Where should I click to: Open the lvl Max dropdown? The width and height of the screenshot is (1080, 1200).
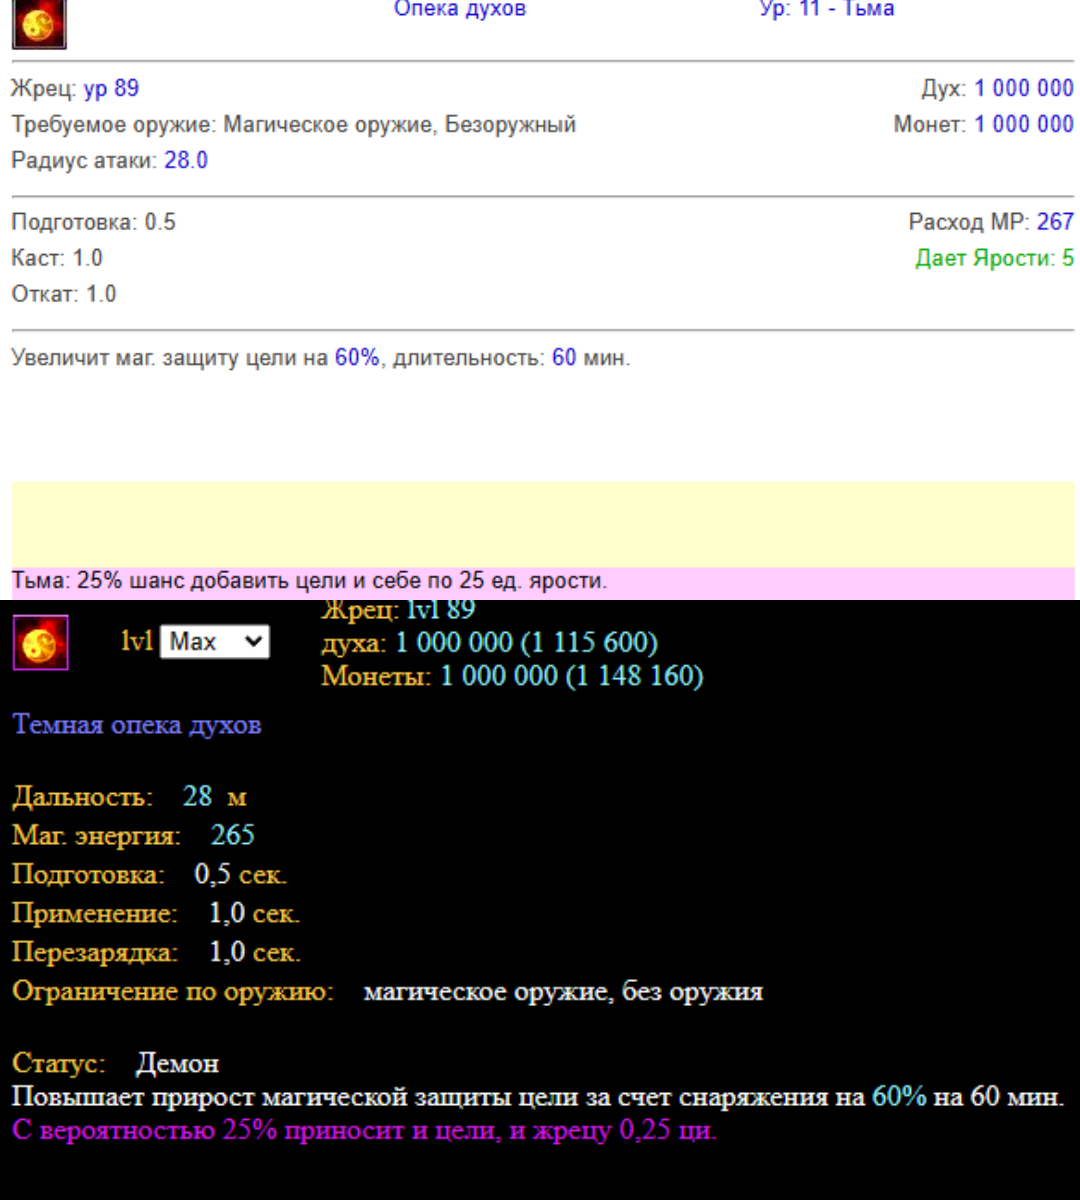tap(214, 642)
